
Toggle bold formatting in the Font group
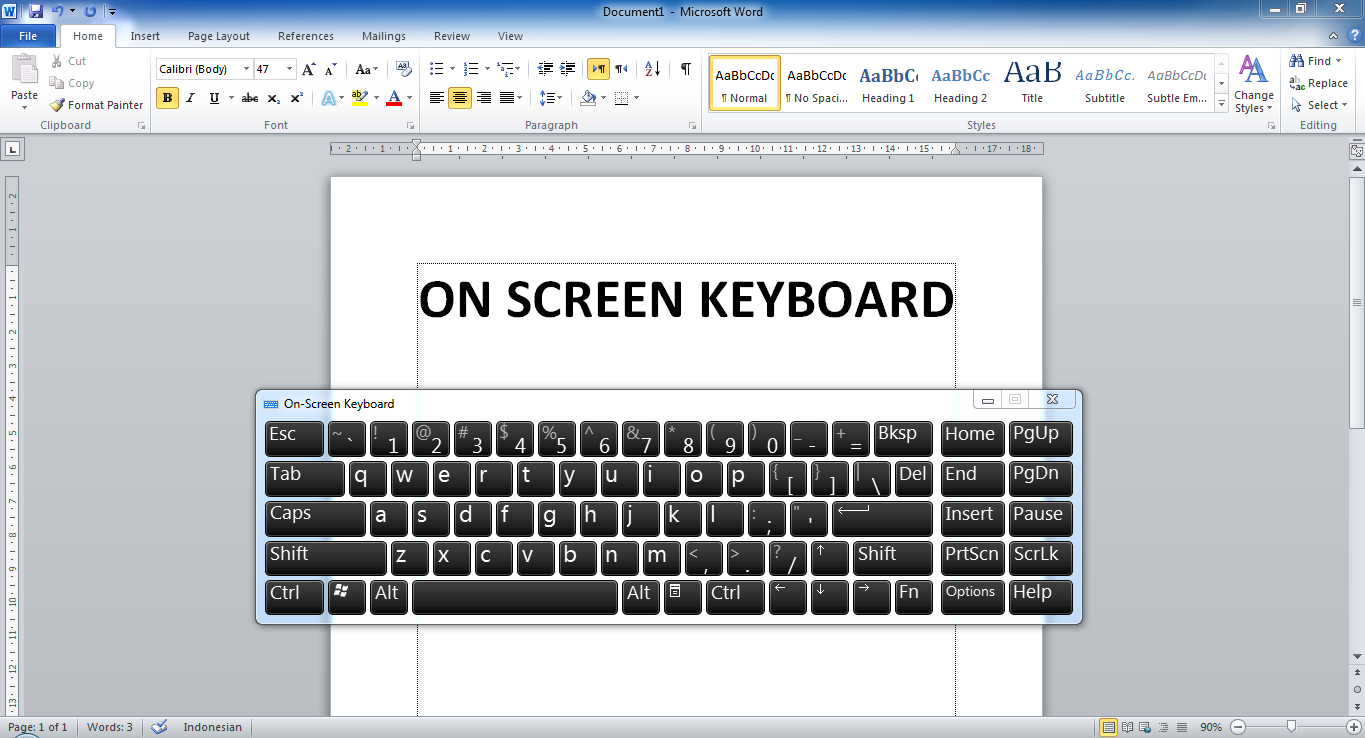pyautogui.click(x=166, y=98)
